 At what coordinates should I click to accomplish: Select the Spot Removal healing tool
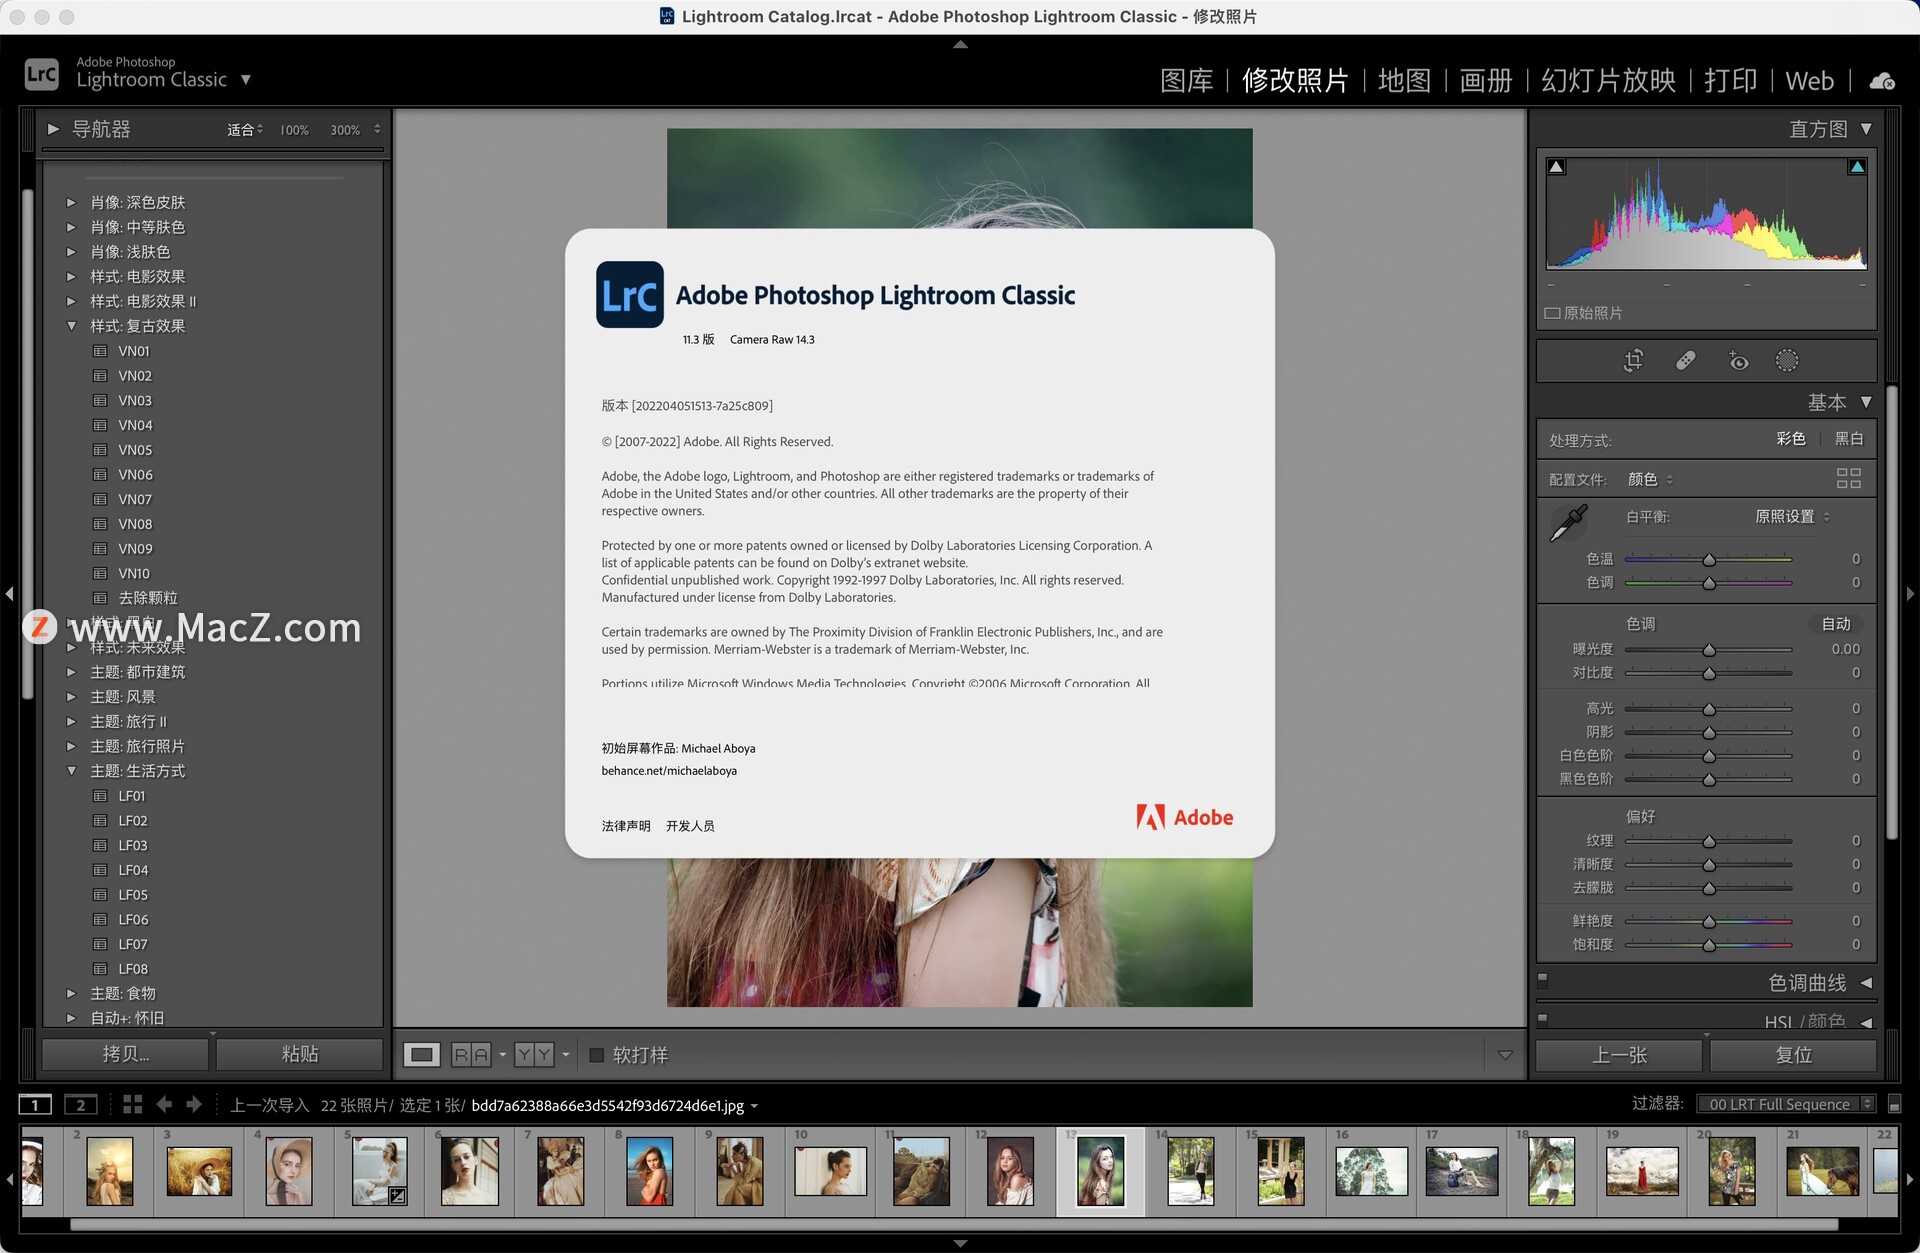(1685, 361)
